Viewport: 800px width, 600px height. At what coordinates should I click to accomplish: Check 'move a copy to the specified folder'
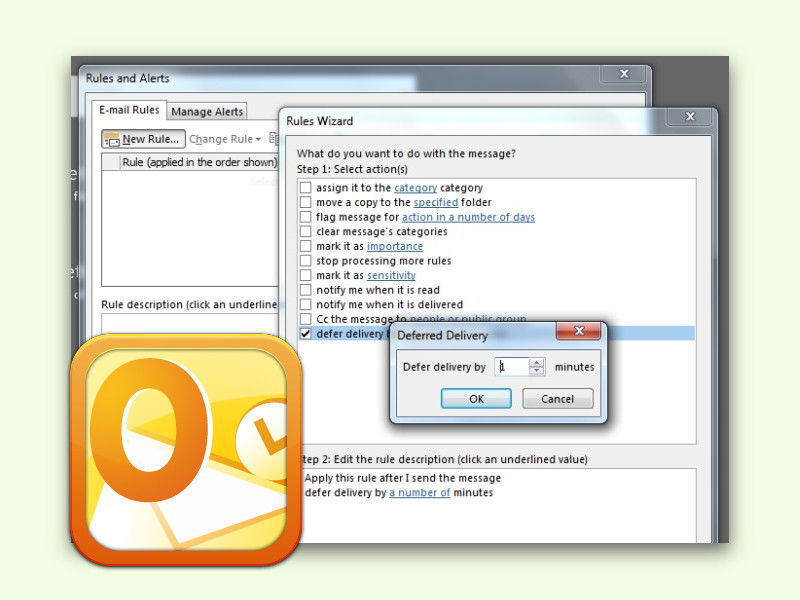[305, 202]
